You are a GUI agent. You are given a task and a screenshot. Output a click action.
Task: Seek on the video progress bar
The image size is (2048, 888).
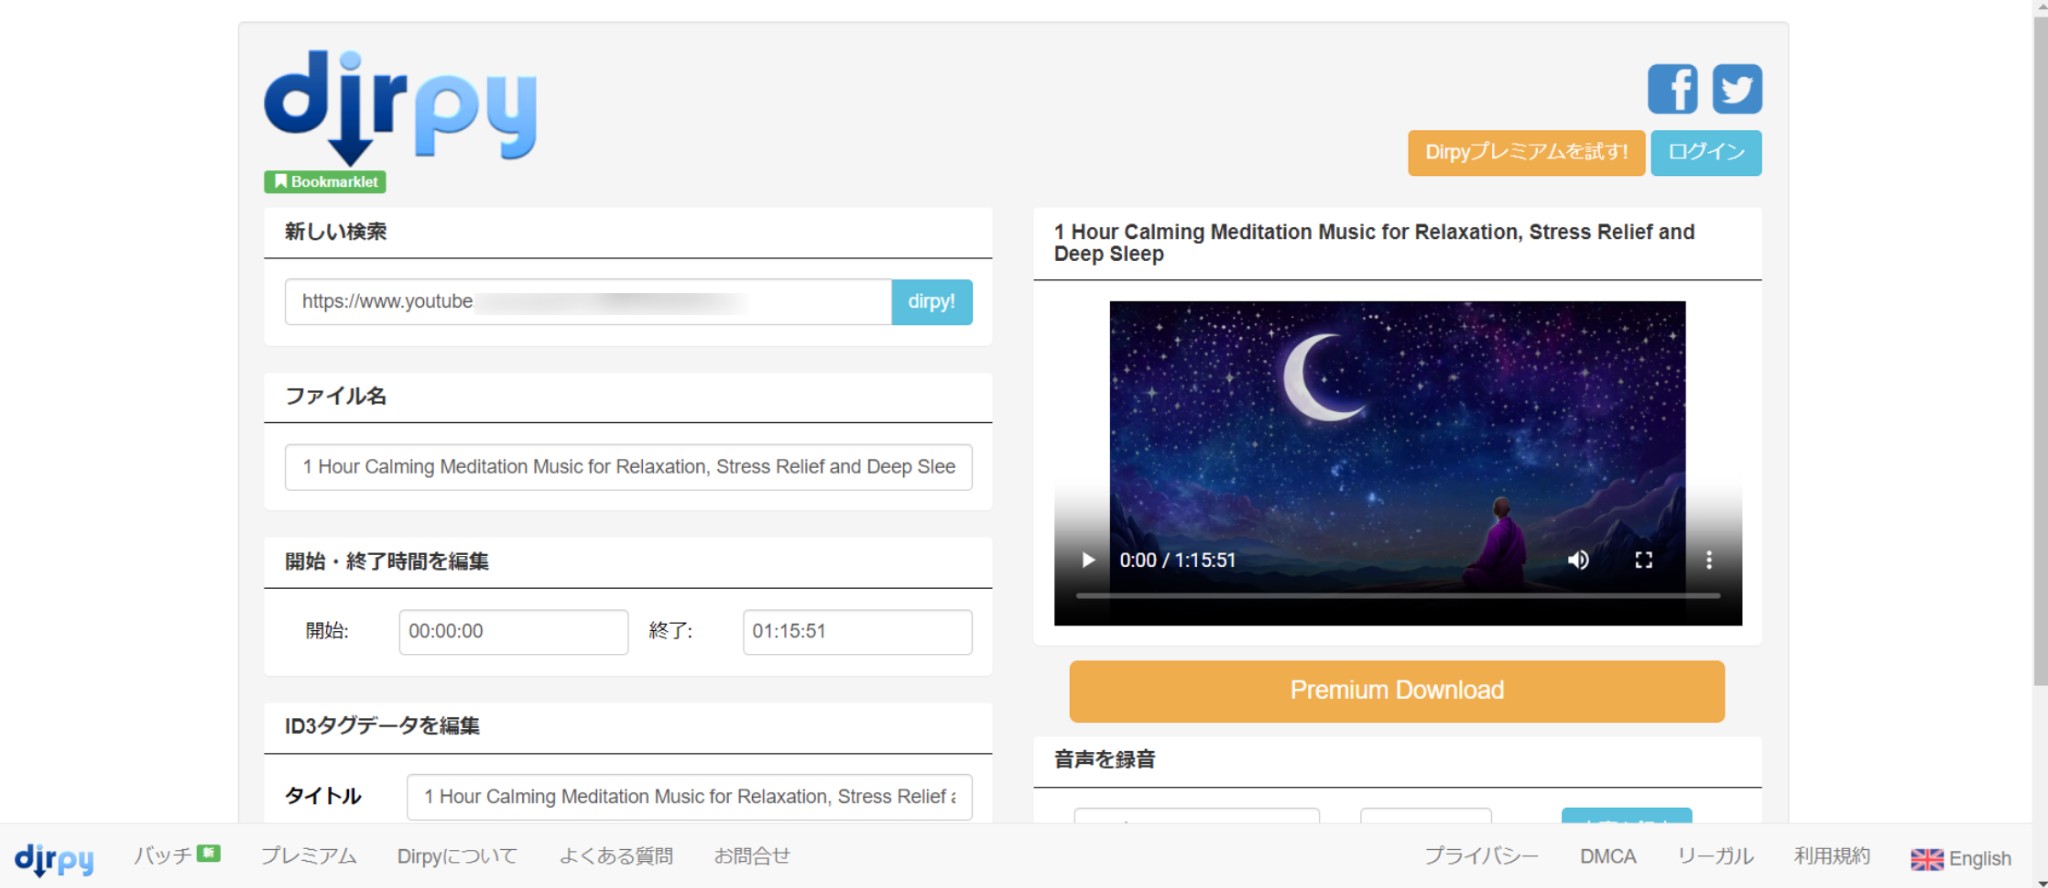1397,596
